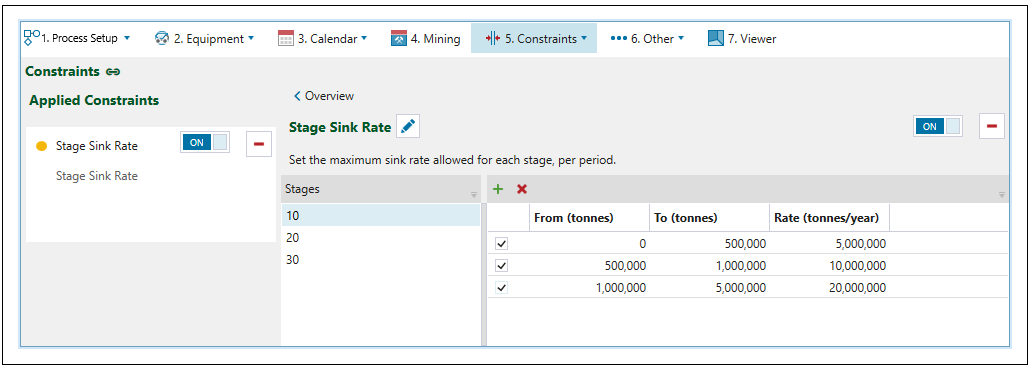
Task: Open the Equipment tab
Action: point(204,39)
